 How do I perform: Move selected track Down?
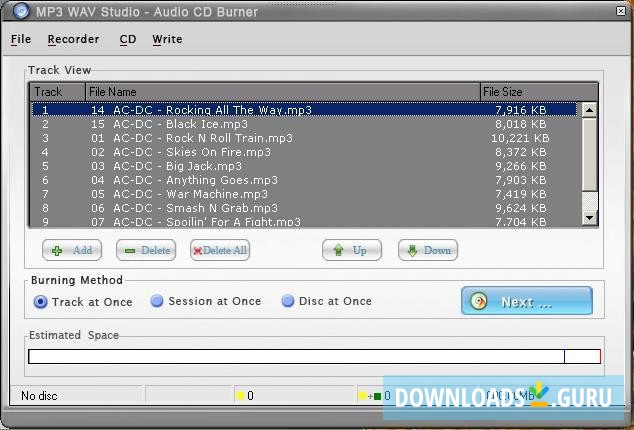click(x=428, y=250)
